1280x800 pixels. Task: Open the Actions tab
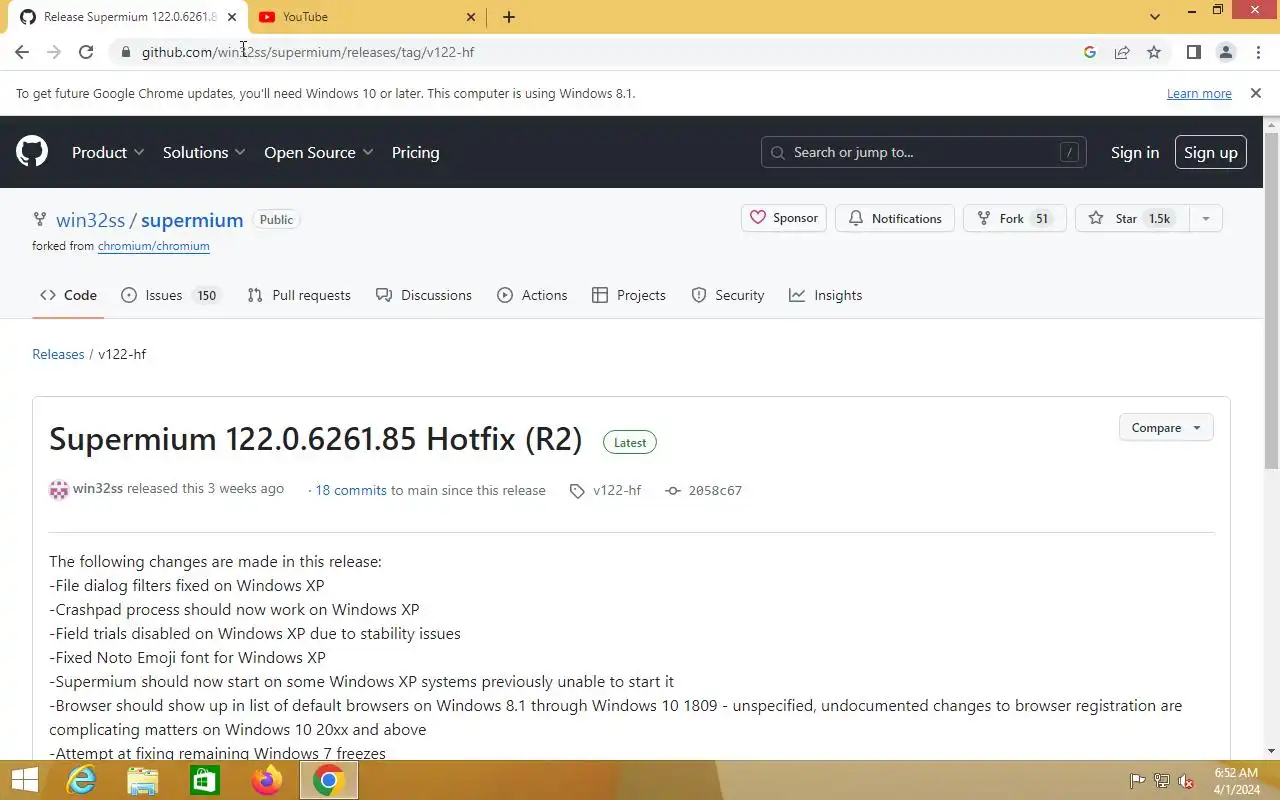tap(532, 295)
